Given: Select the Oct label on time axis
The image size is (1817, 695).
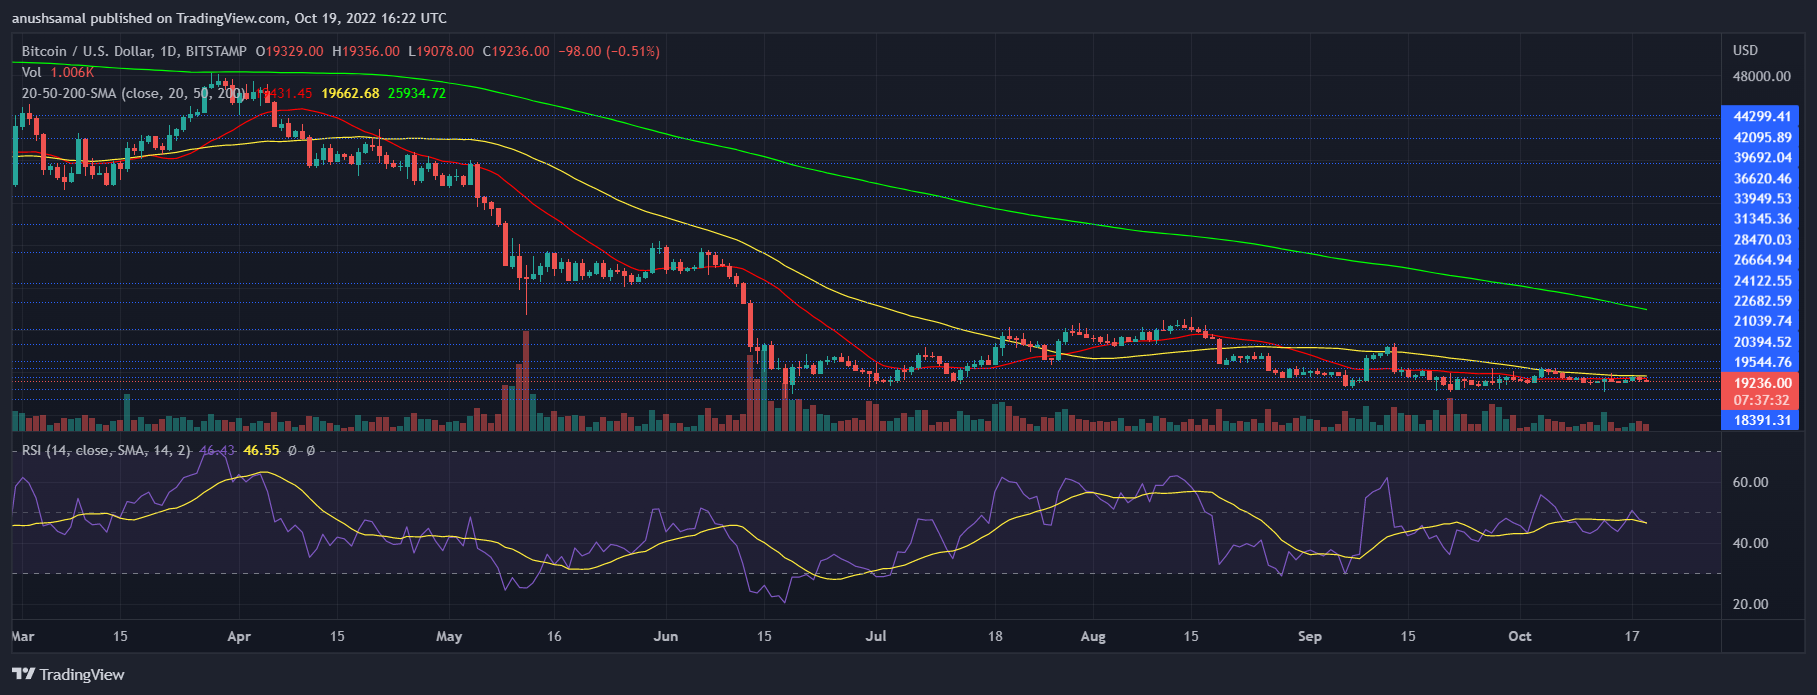Looking at the screenshot, I should click(x=1519, y=636).
